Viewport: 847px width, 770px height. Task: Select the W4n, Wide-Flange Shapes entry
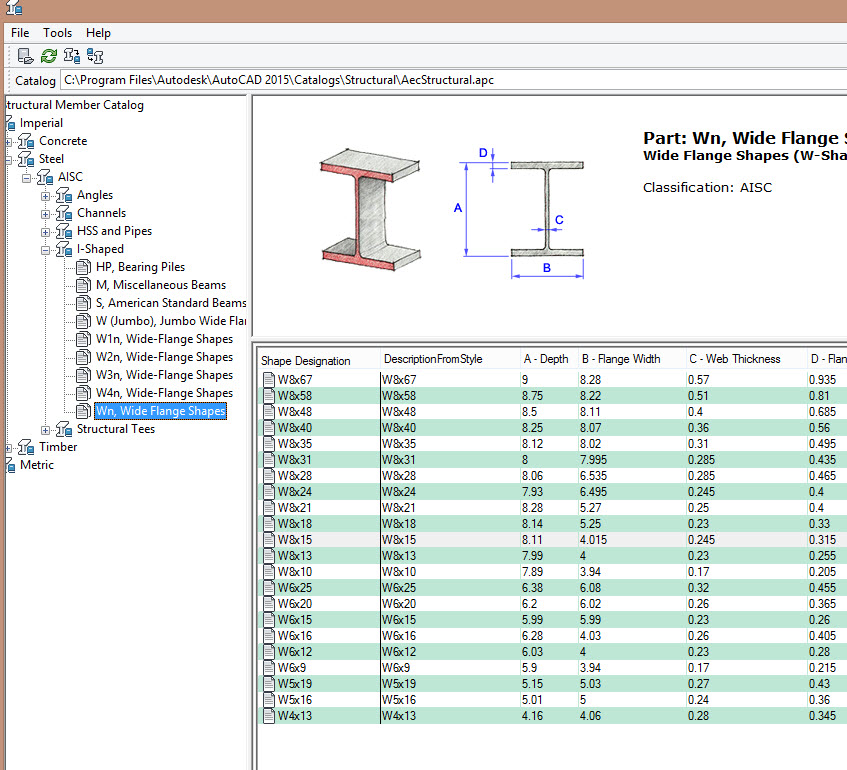[x=163, y=392]
